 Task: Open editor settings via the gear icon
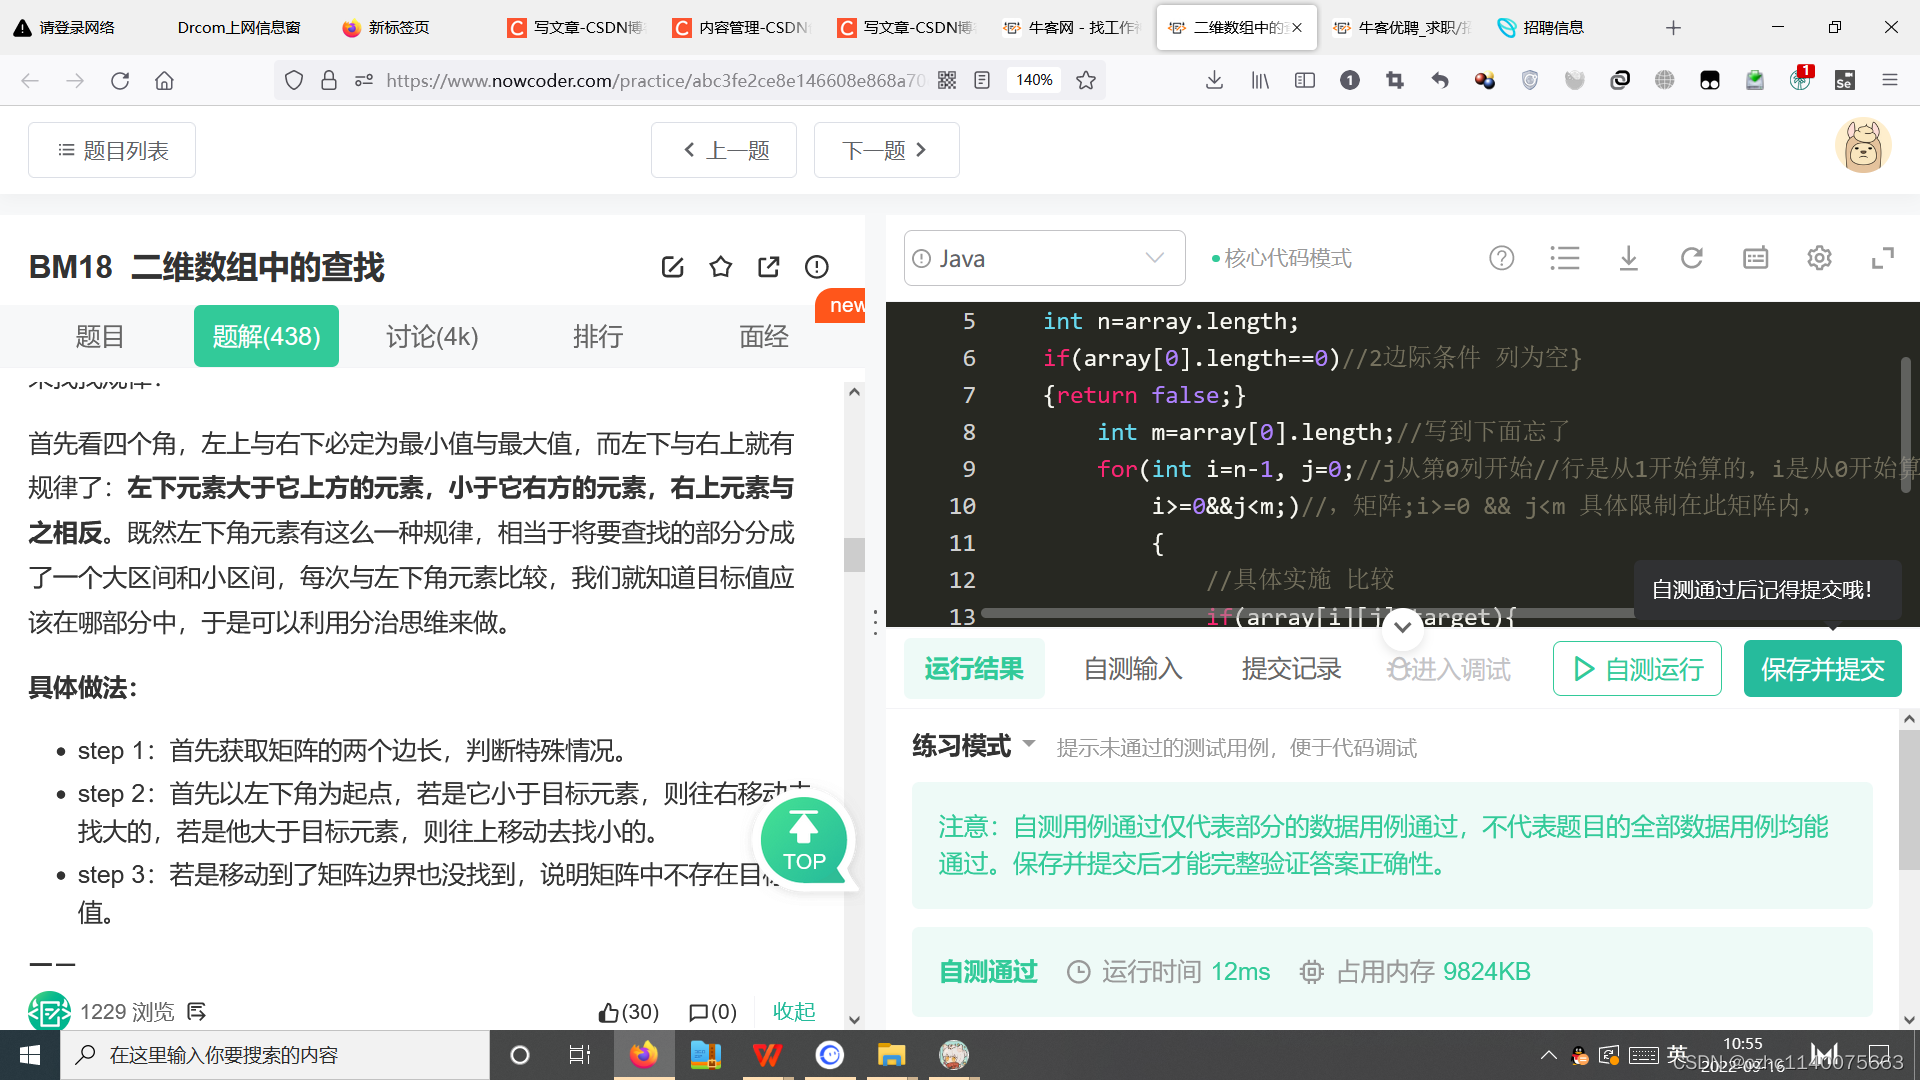(x=1819, y=257)
